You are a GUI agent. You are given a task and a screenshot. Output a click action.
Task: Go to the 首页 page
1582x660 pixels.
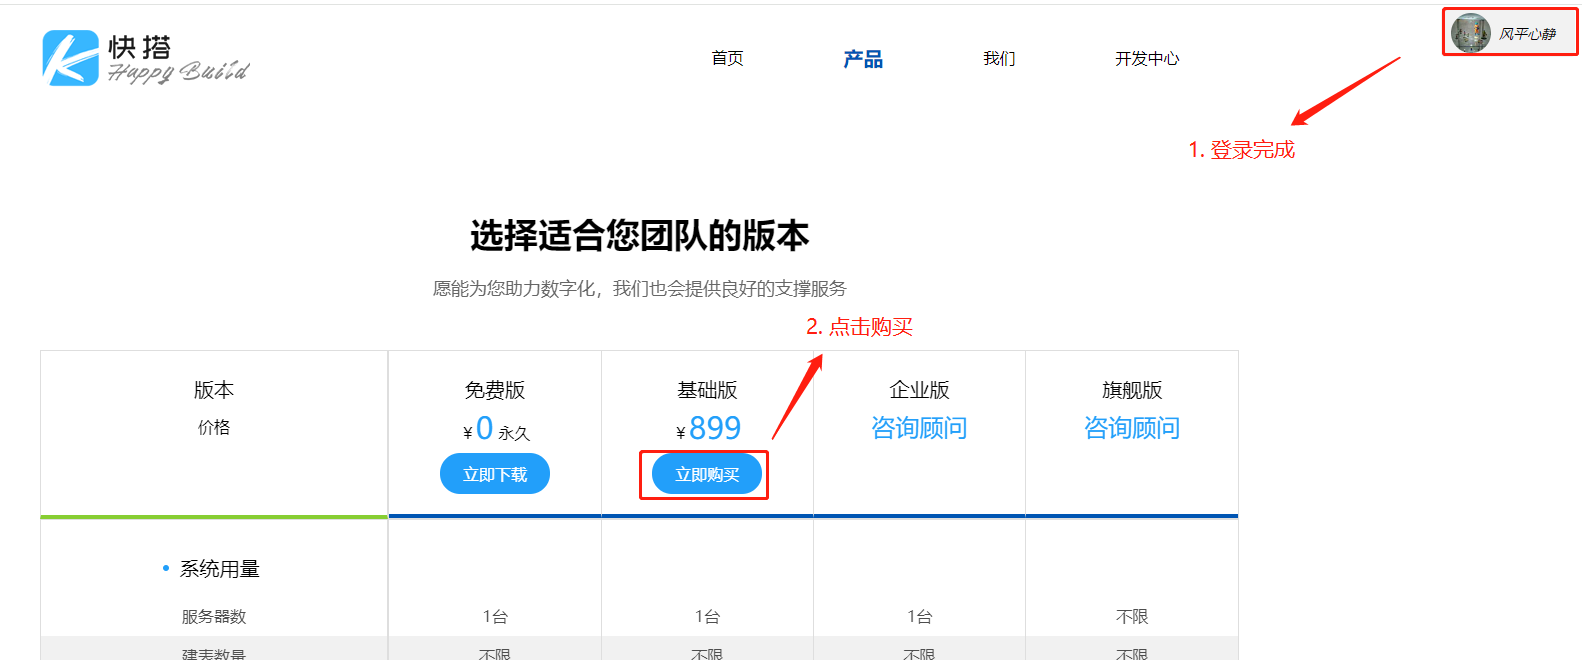(x=727, y=59)
